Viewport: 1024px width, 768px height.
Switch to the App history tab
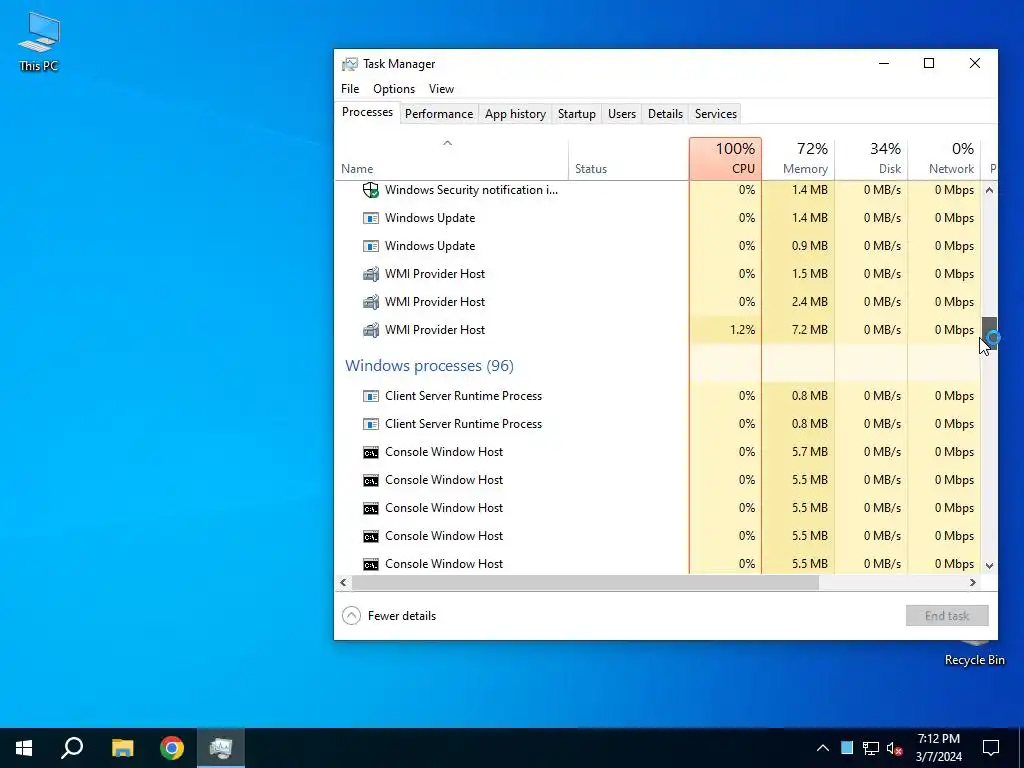click(x=515, y=114)
